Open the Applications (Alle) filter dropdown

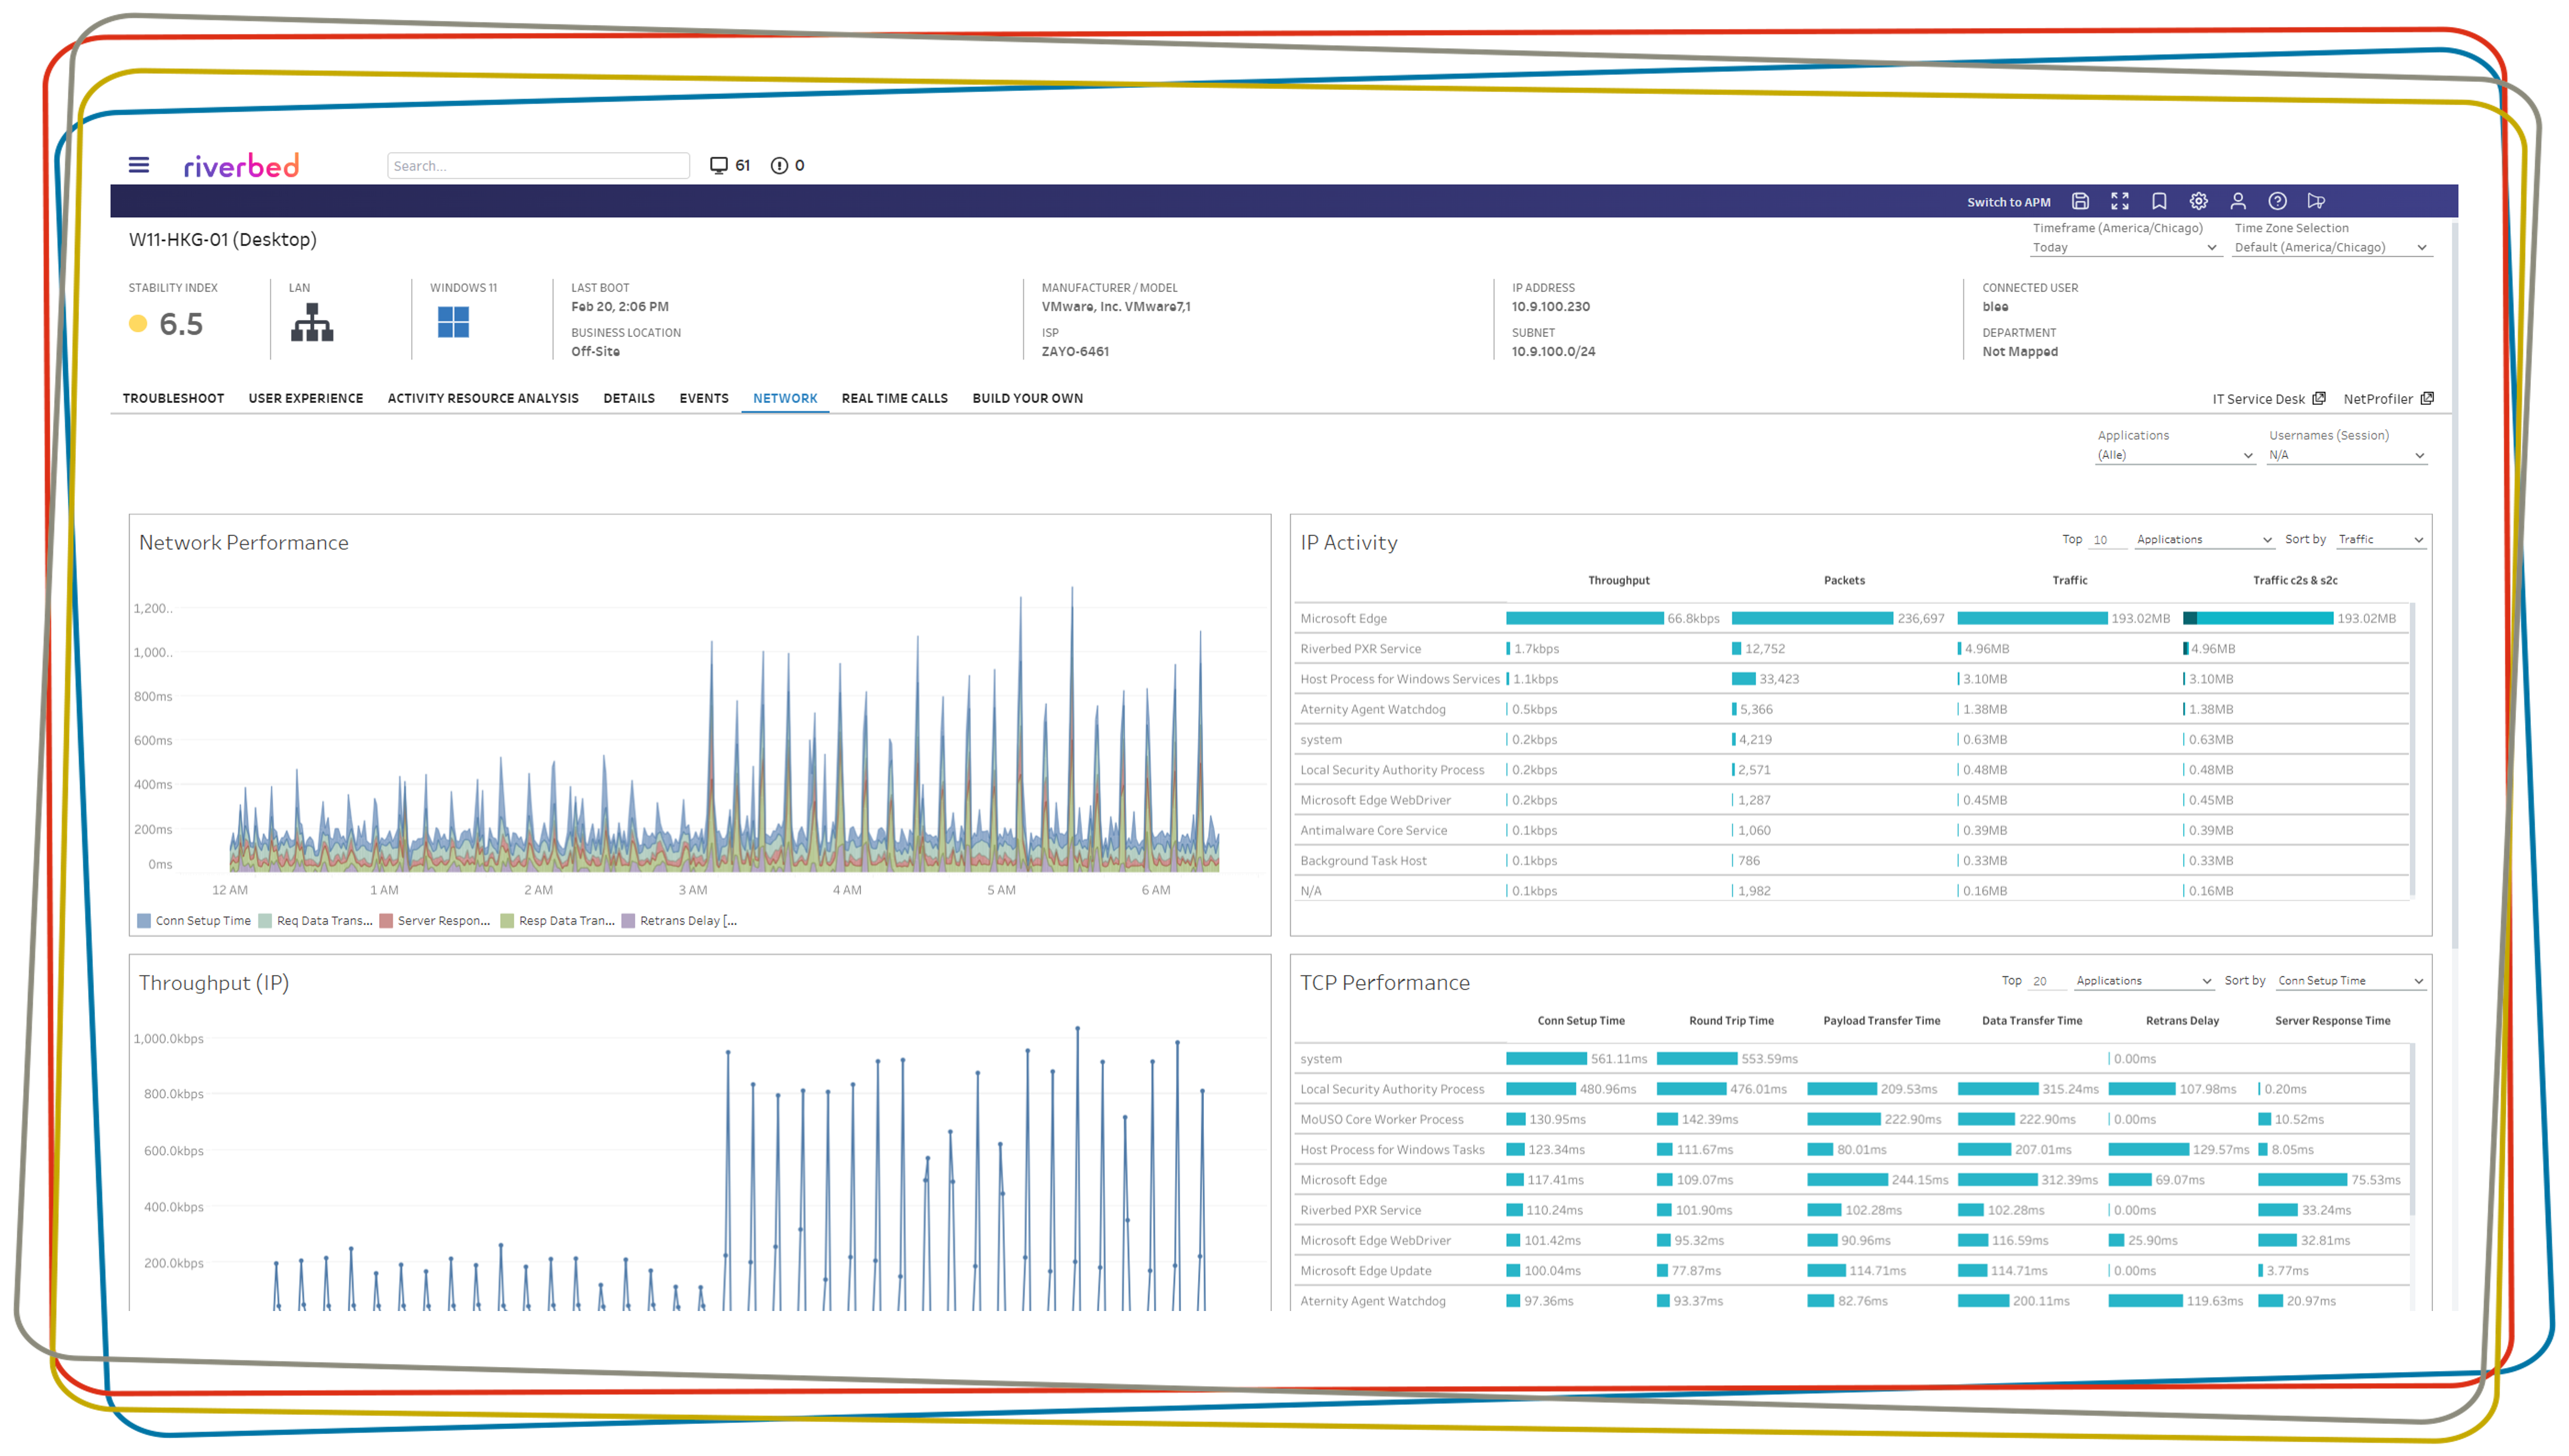pos(2175,455)
